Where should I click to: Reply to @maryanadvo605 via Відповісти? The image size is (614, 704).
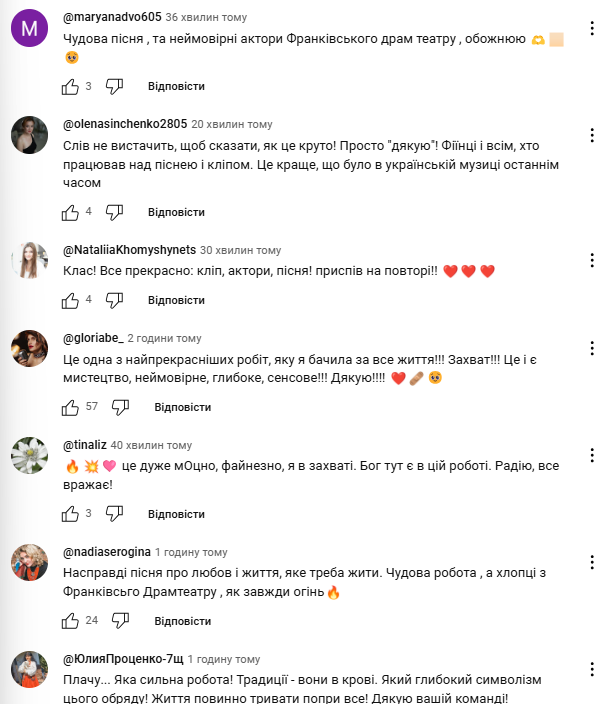176,87
